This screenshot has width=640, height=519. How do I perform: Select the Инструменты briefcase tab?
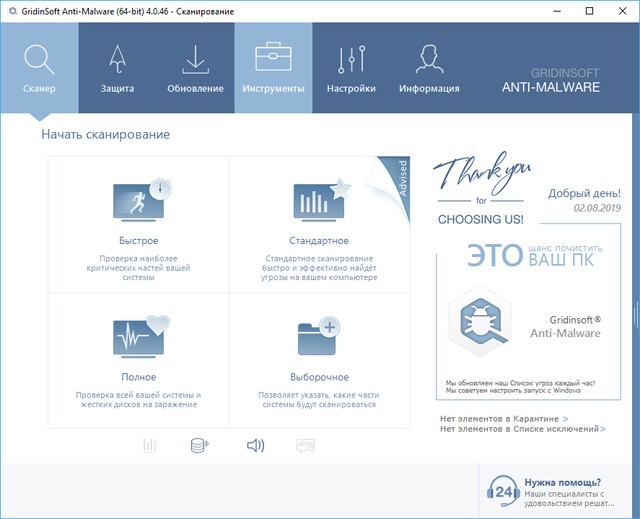coord(273,68)
